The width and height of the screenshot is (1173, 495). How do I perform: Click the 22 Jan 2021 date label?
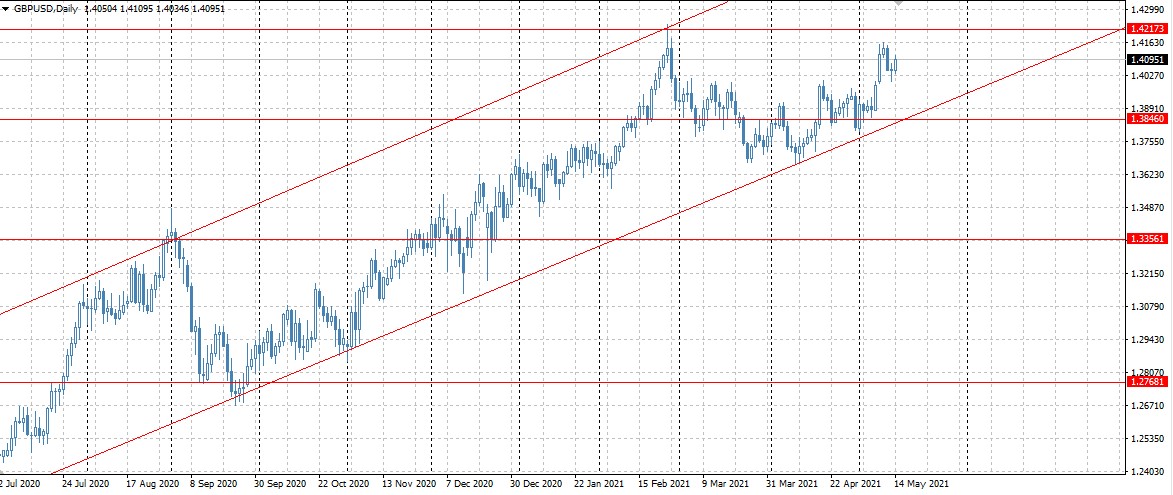coord(600,484)
